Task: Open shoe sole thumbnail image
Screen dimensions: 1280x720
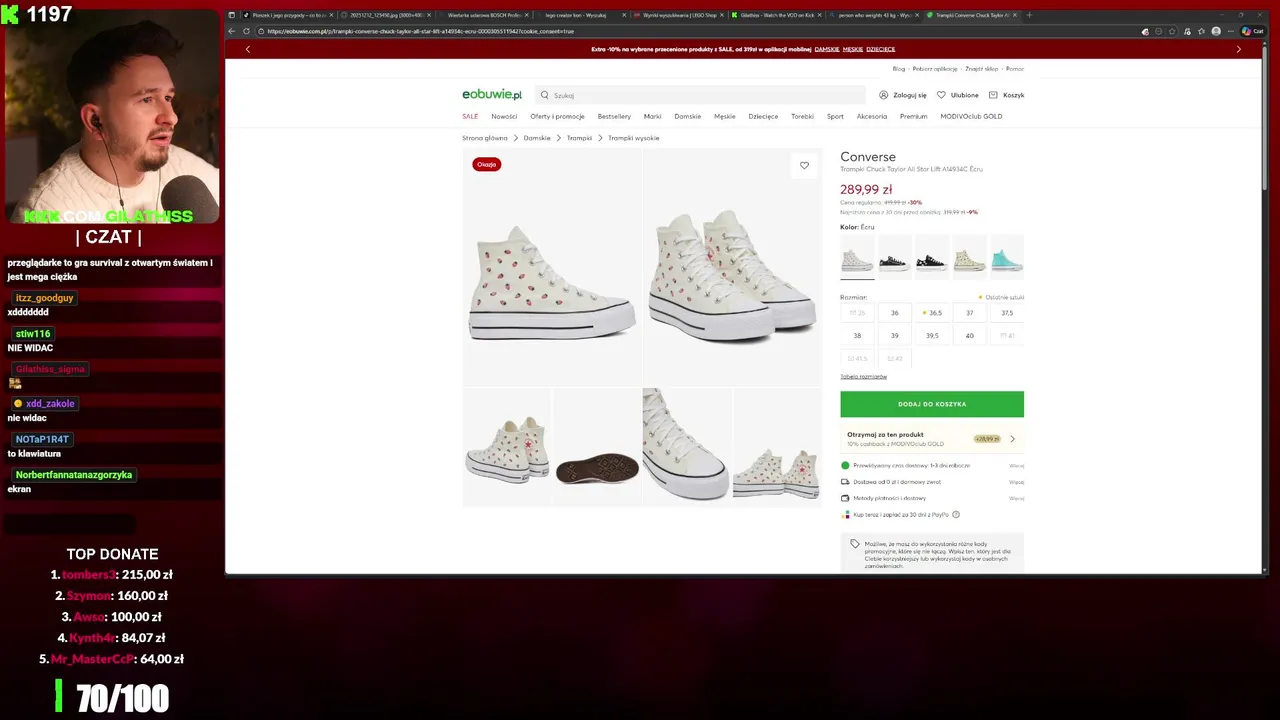Action: click(597, 447)
